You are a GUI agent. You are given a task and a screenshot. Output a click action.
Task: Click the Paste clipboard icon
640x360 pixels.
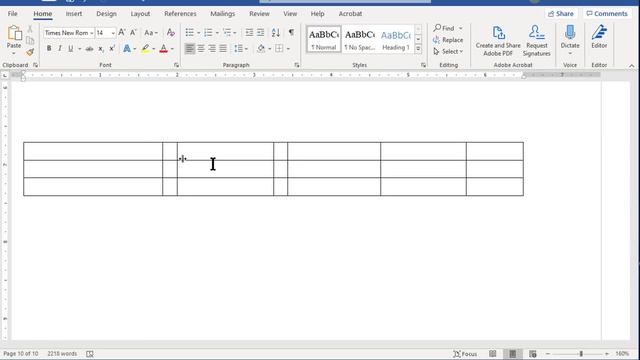click(14, 34)
